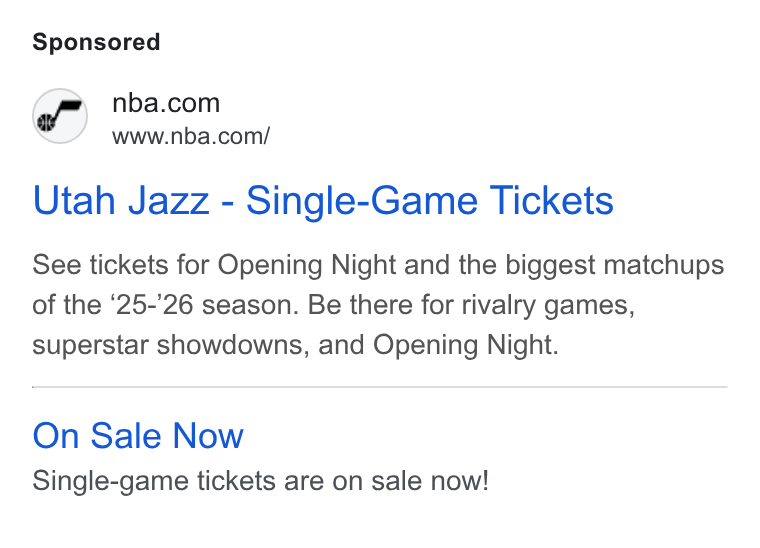Click the Sponsored label
Viewport: 760px width, 548px height.
click(x=96, y=42)
